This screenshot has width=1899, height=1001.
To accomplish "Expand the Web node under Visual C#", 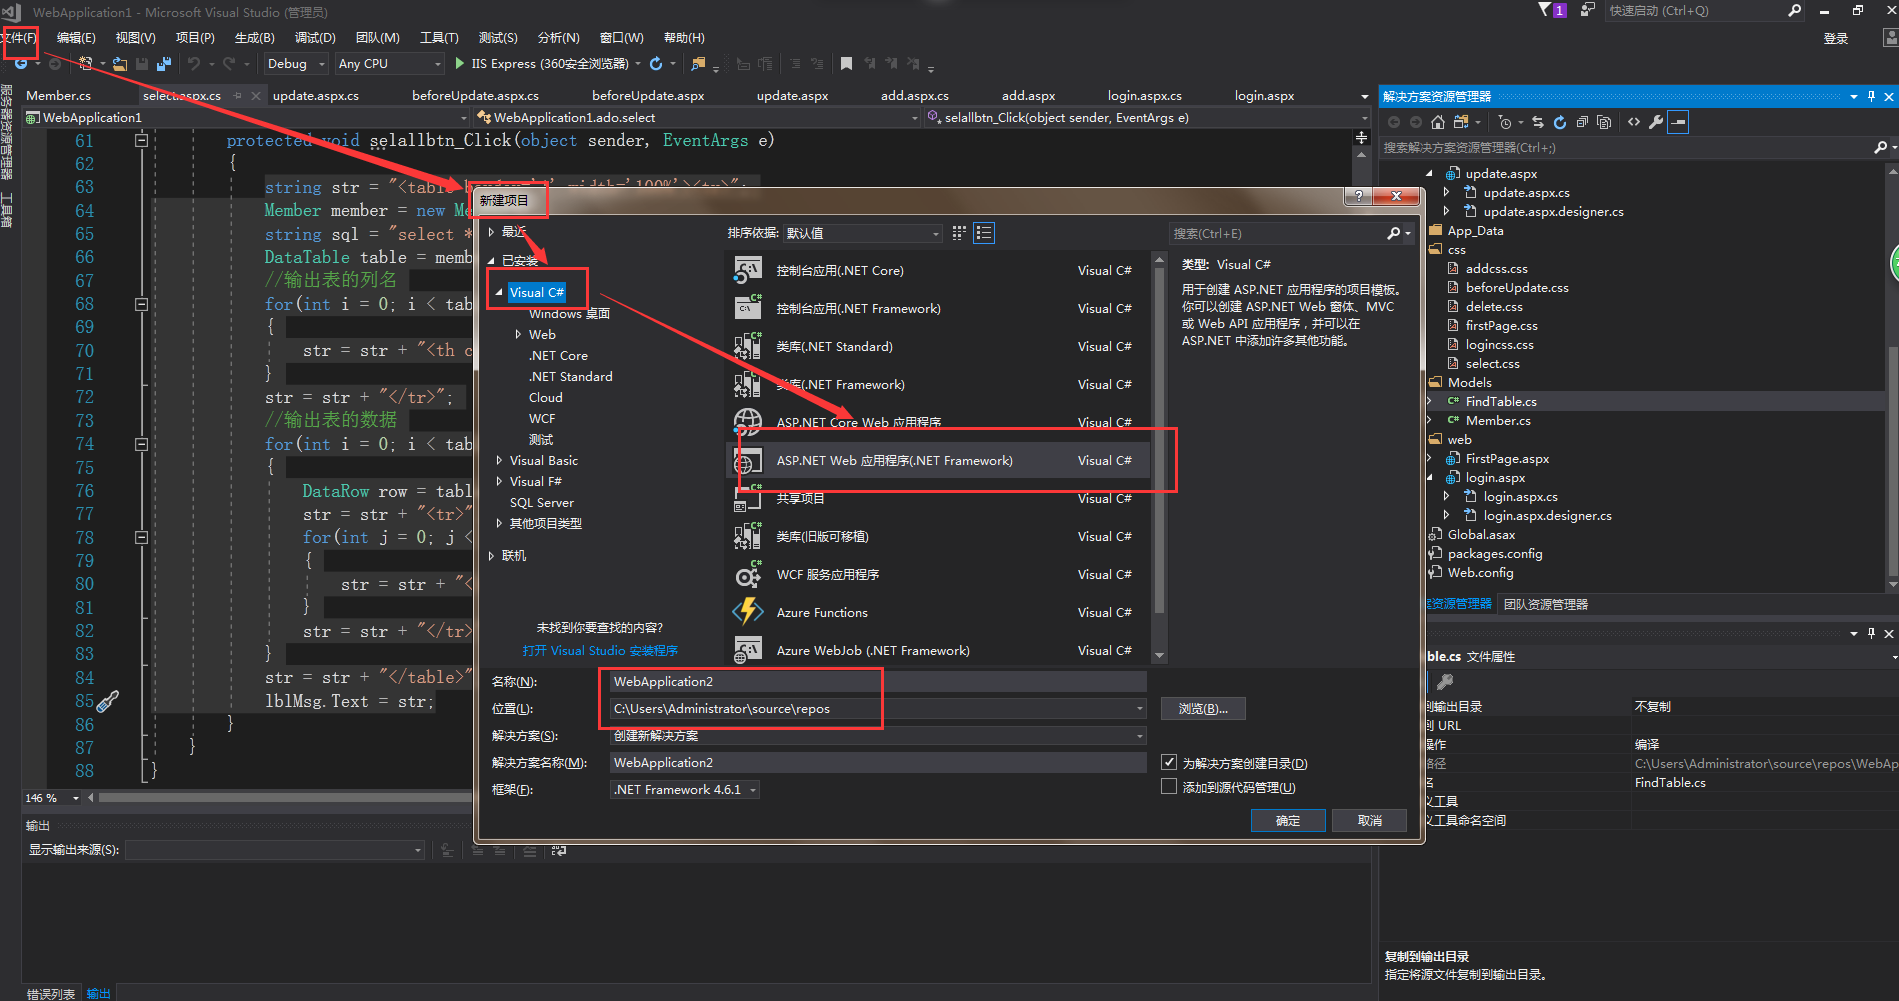I will 518,335.
